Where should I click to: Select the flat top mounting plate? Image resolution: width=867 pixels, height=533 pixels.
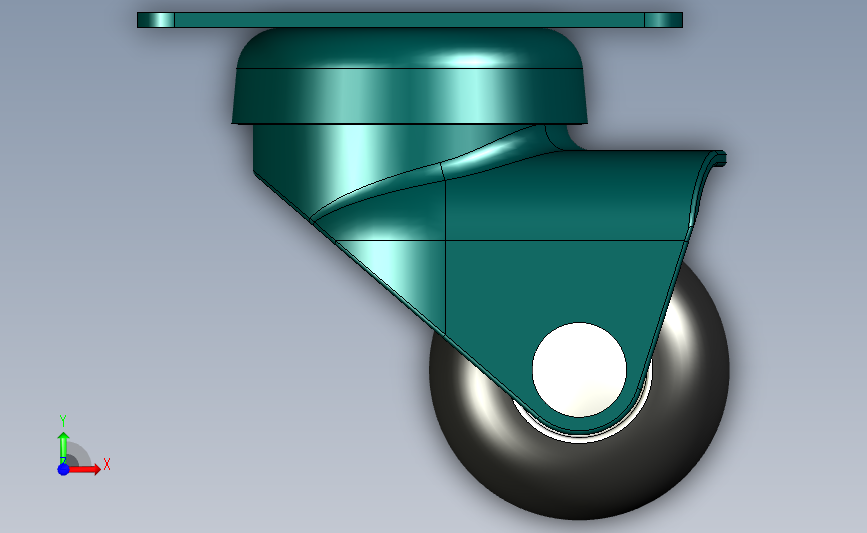(x=410, y=20)
